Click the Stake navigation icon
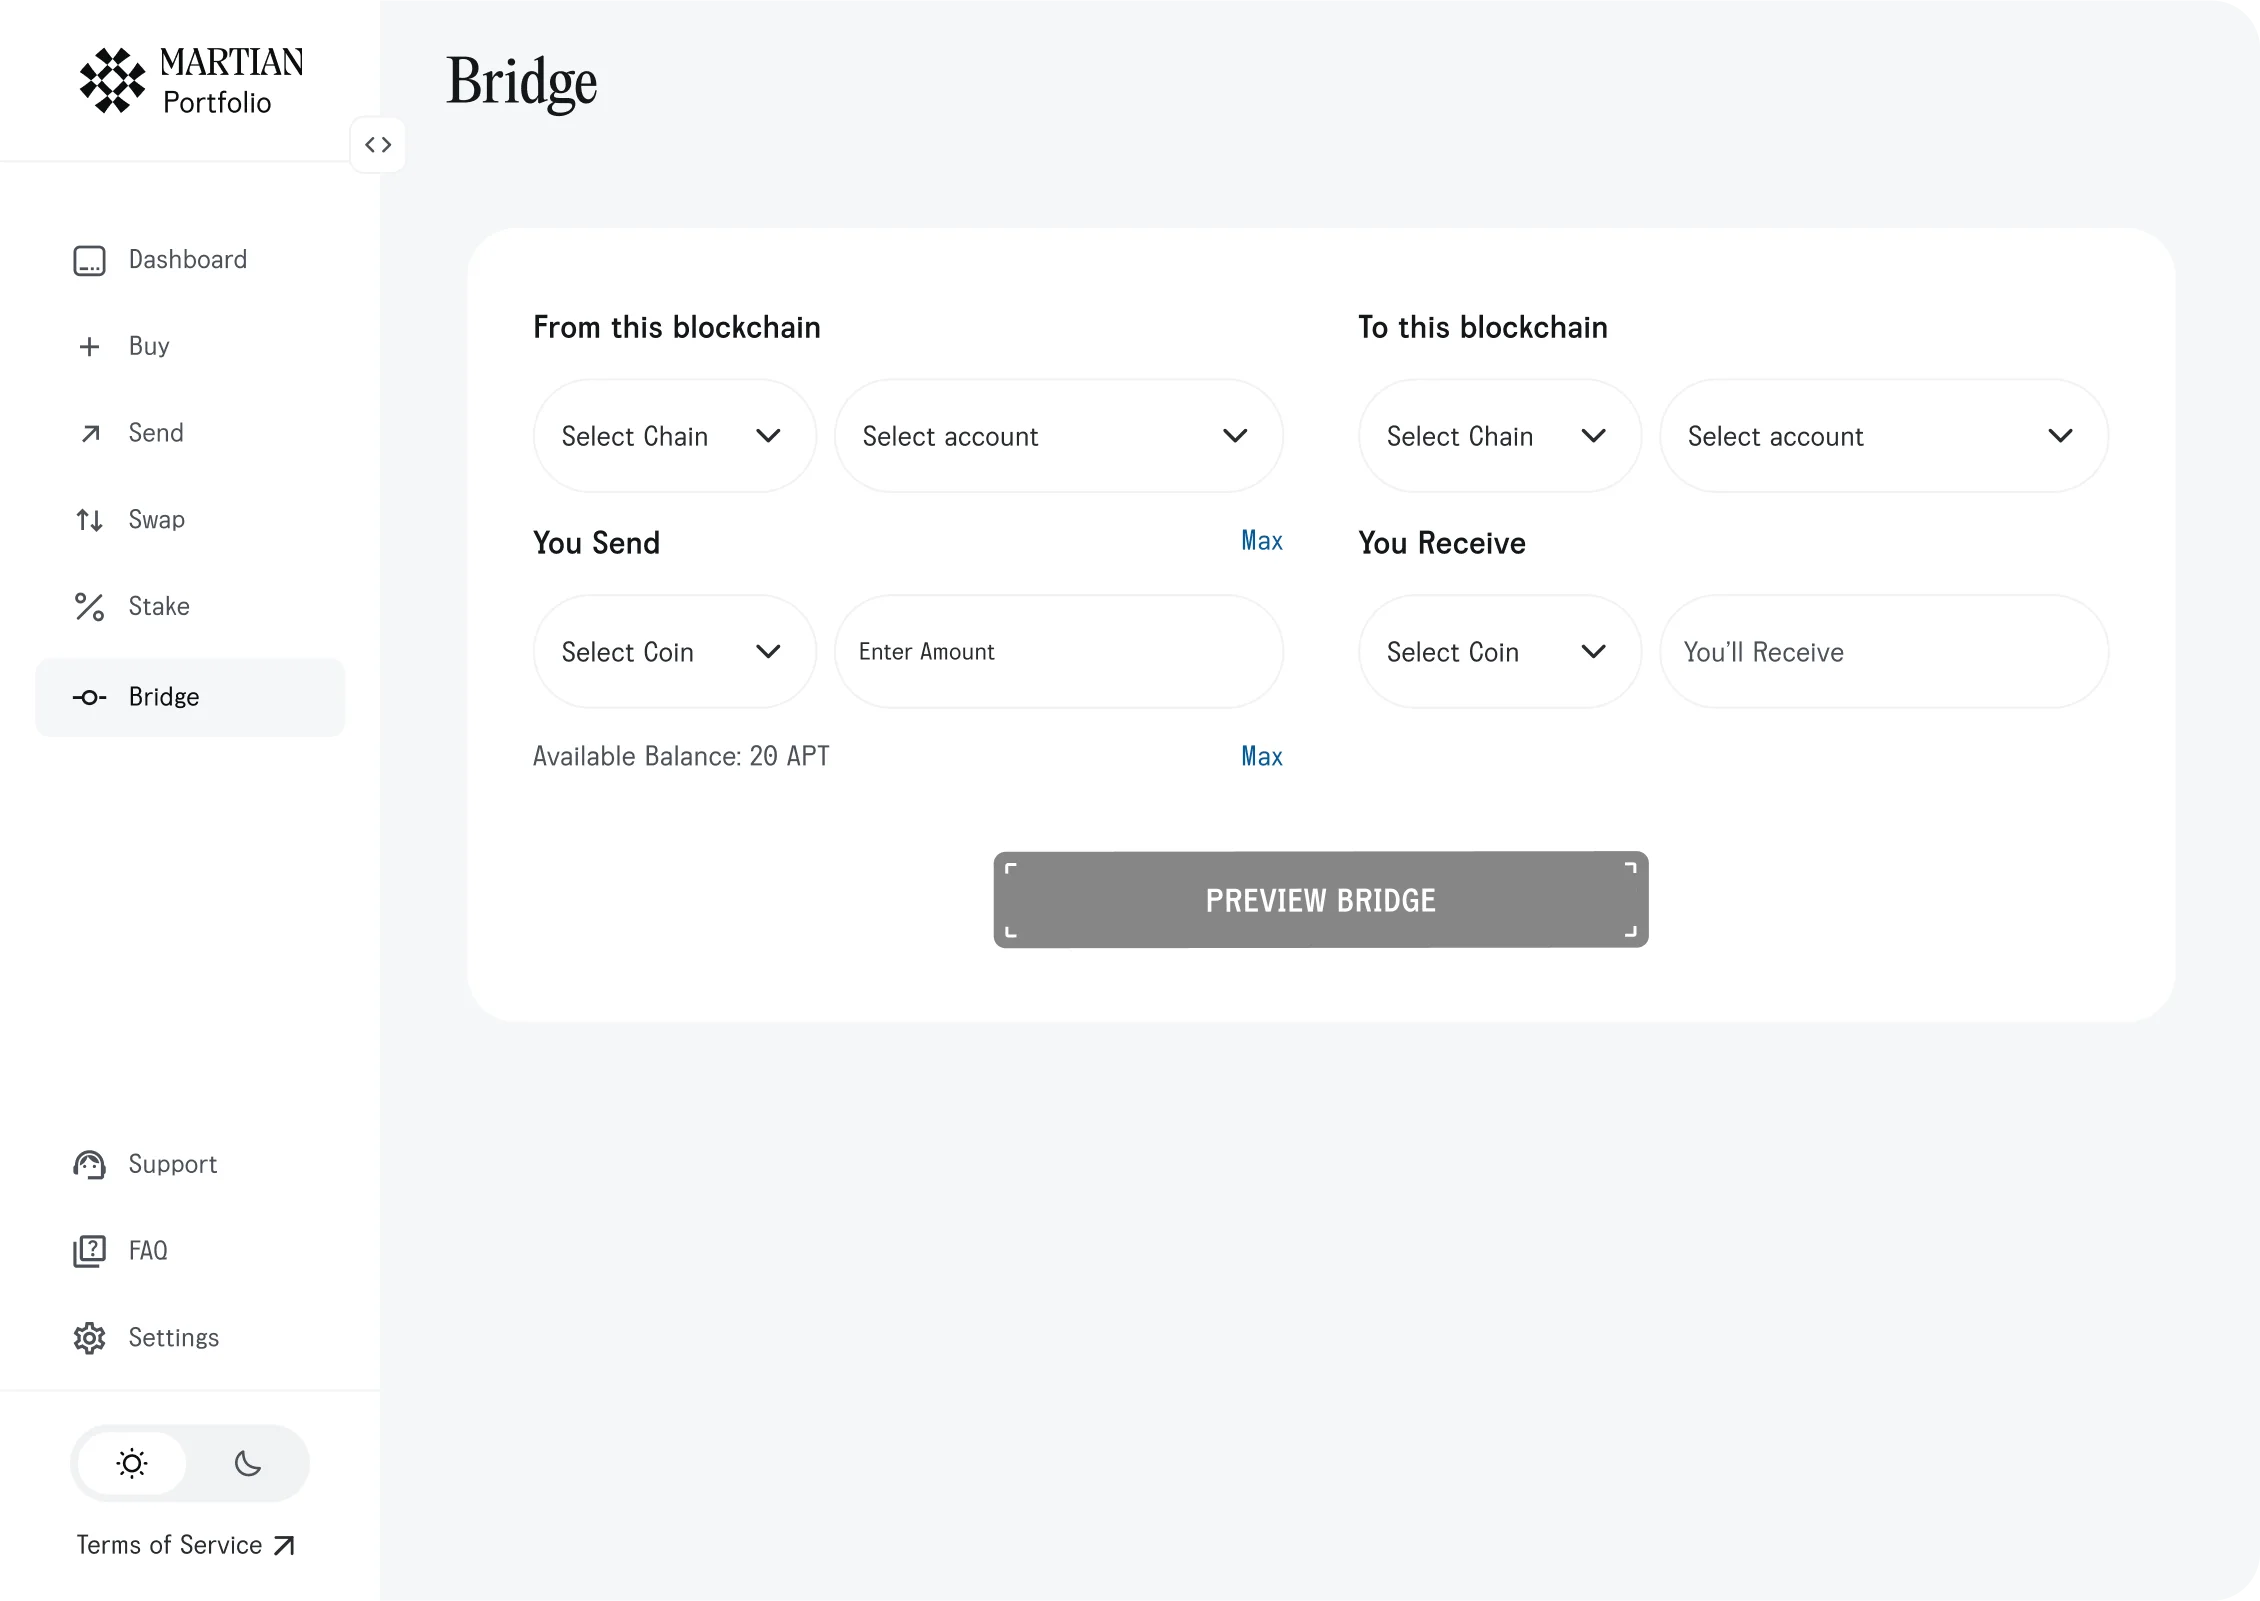This screenshot has height=1601, width=2260. [88, 606]
